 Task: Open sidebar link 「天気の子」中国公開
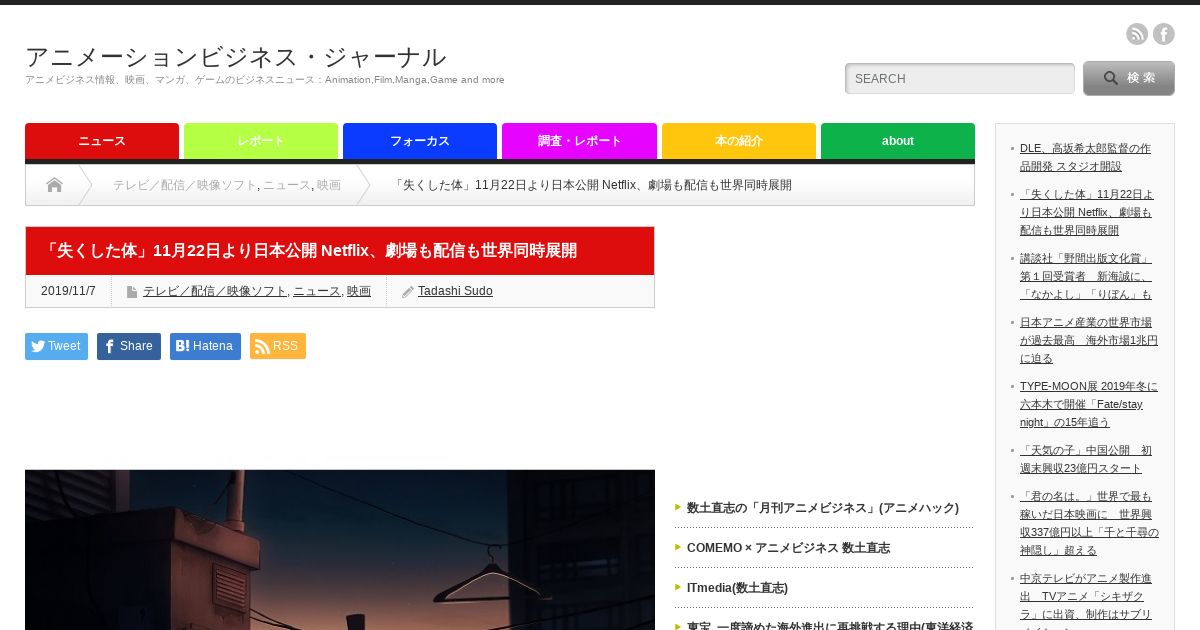tap(1086, 459)
